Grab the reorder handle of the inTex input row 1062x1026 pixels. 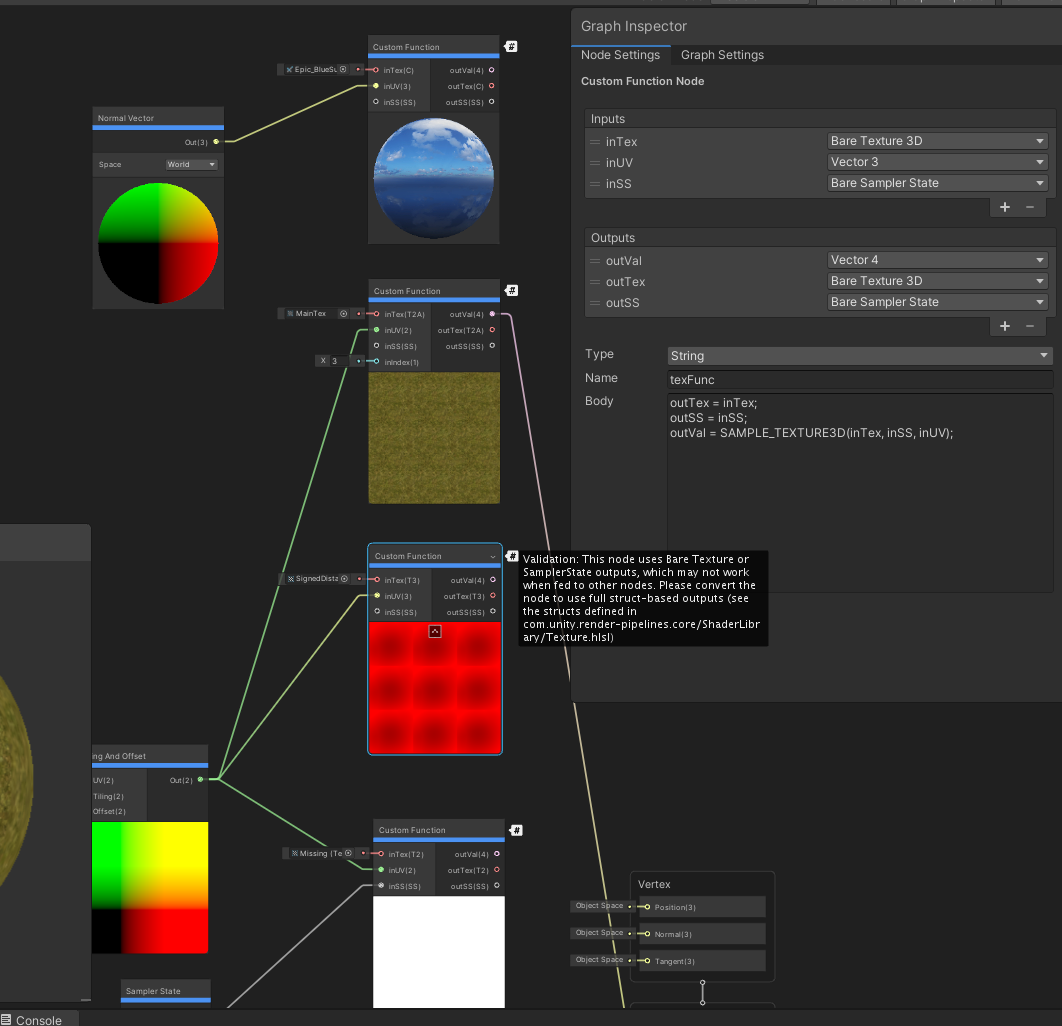[x=595, y=142]
